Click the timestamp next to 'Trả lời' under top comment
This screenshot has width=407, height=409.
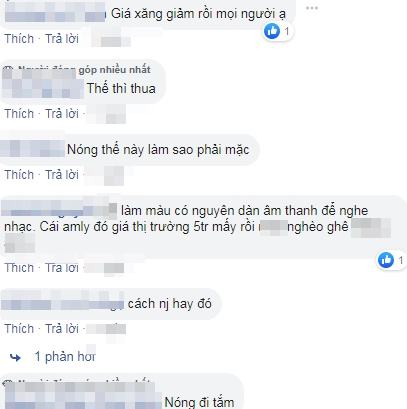coord(110,39)
